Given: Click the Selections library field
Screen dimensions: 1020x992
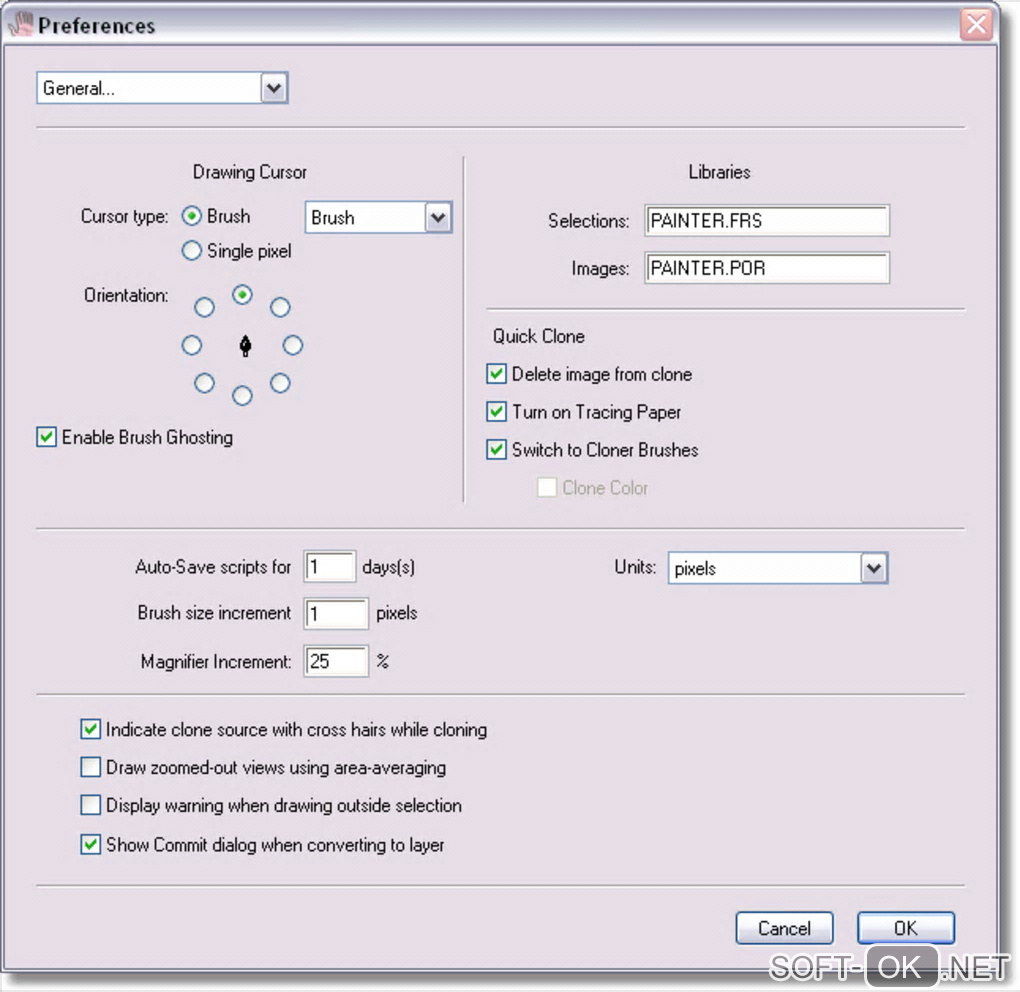Looking at the screenshot, I should (767, 221).
